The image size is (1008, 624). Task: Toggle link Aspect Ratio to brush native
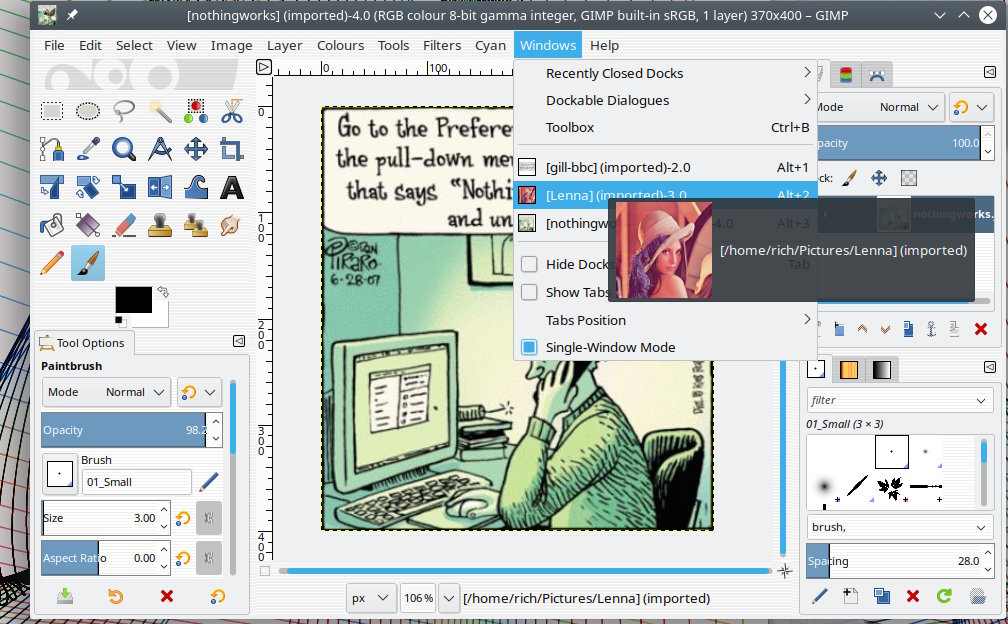pos(209,558)
